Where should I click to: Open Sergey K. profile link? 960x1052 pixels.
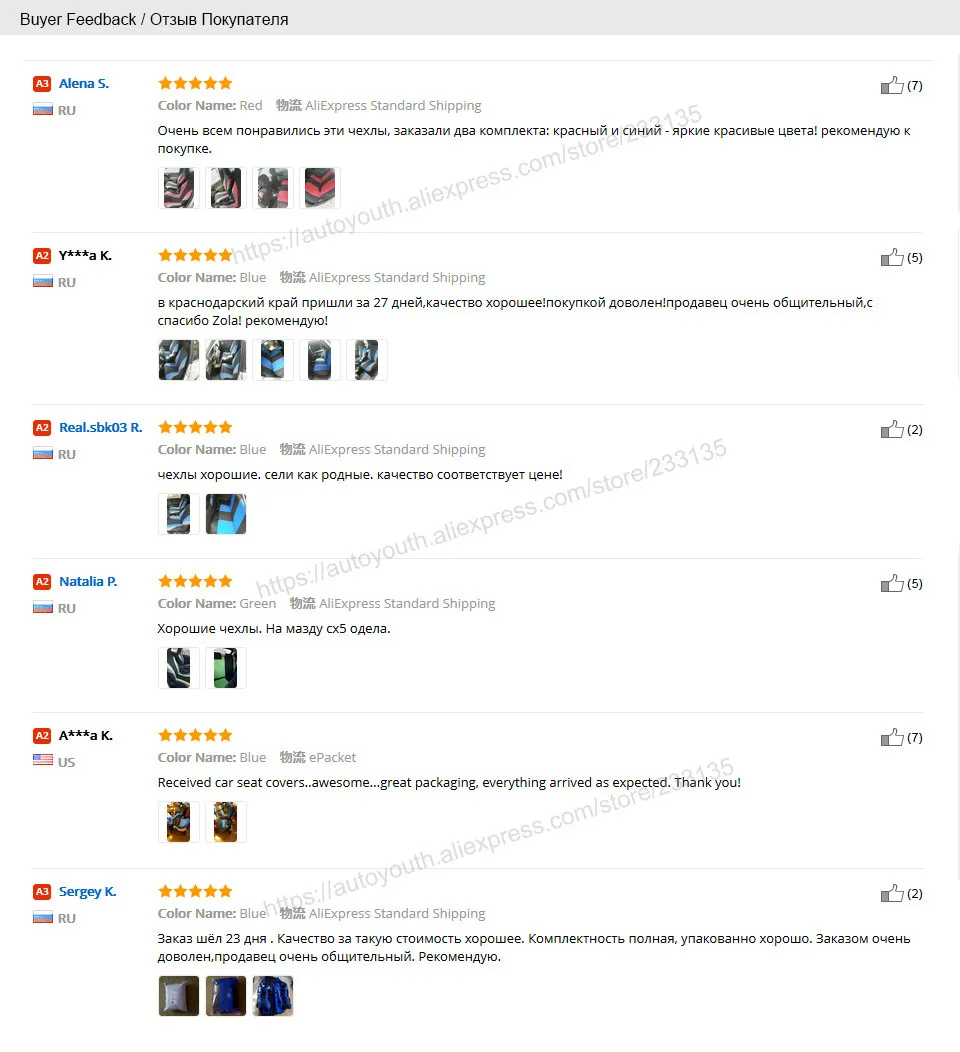pyautogui.click(x=87, y=892)
